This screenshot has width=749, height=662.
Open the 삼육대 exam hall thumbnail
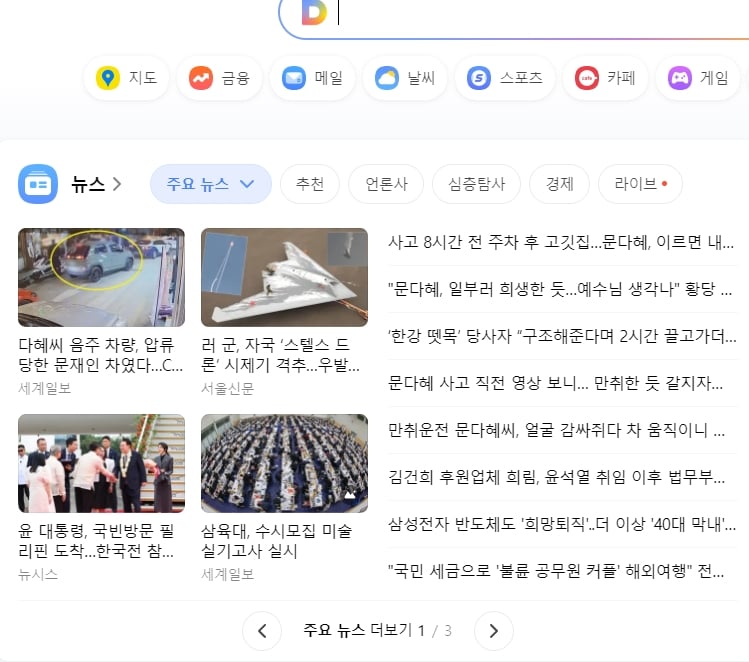tap(284, 463)
